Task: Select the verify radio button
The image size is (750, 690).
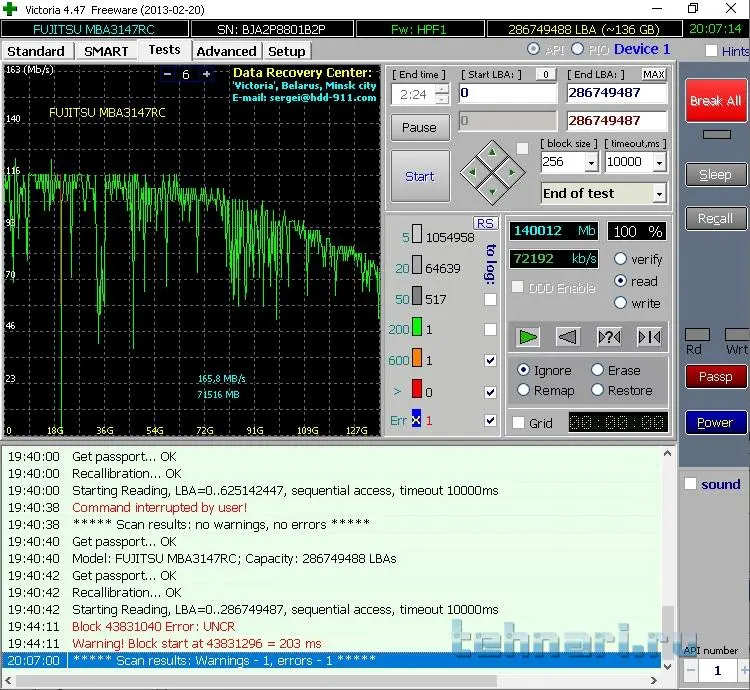Action: 621,259
